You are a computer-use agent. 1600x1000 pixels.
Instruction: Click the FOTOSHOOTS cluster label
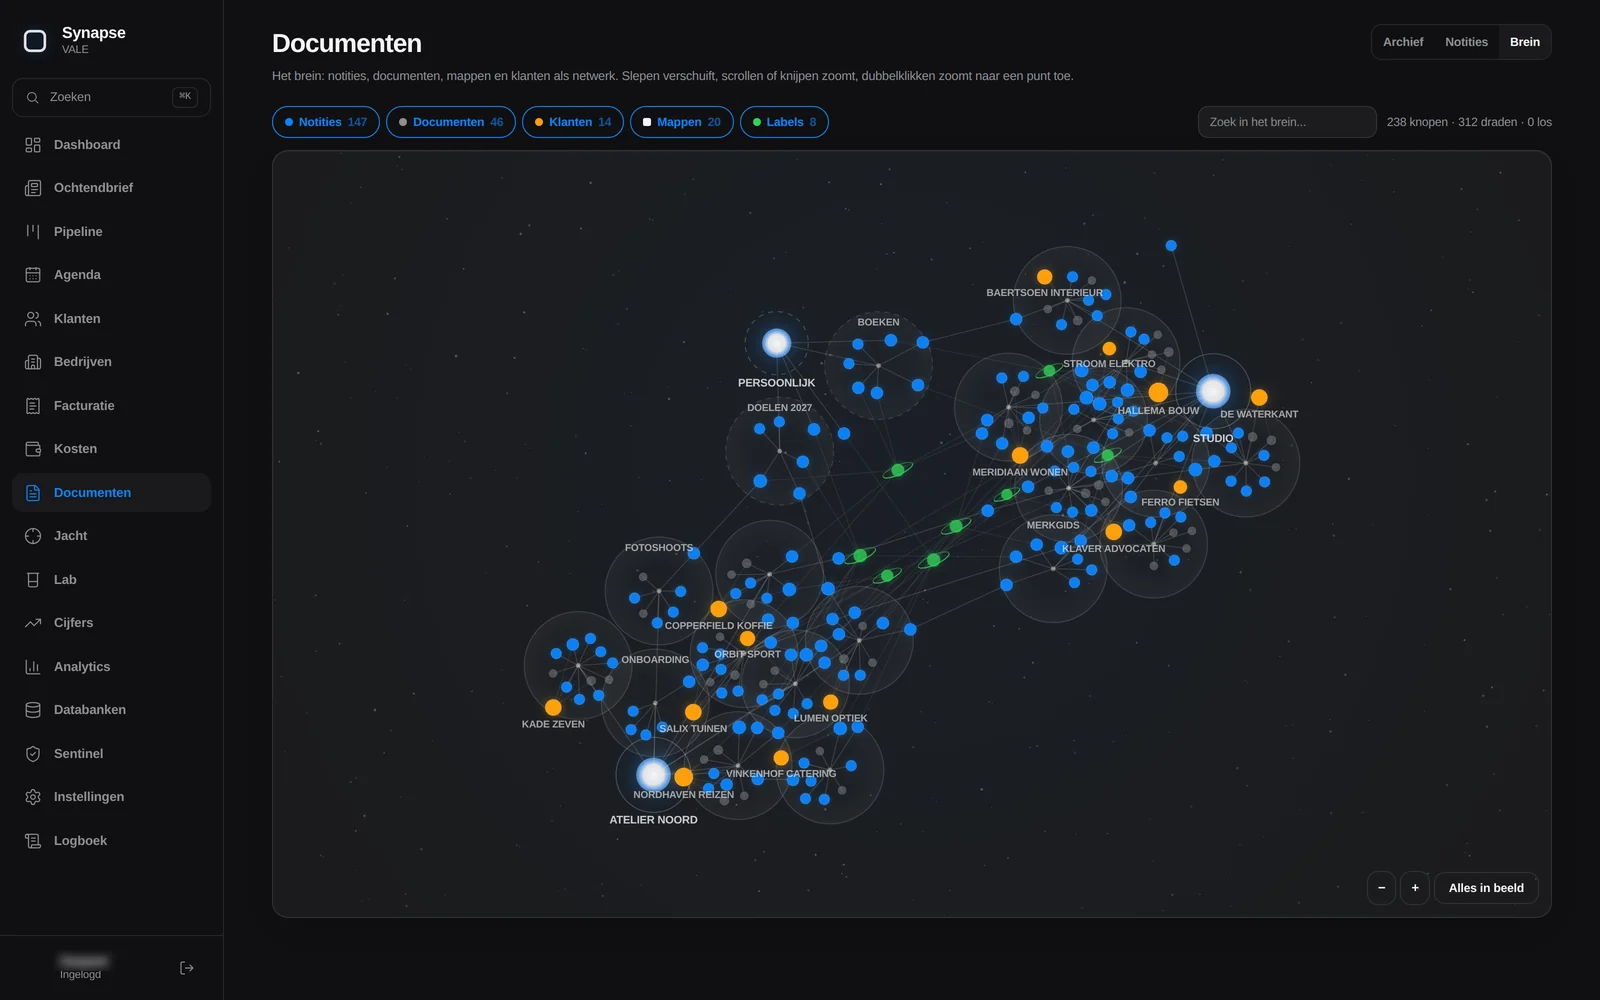(659, 548)
